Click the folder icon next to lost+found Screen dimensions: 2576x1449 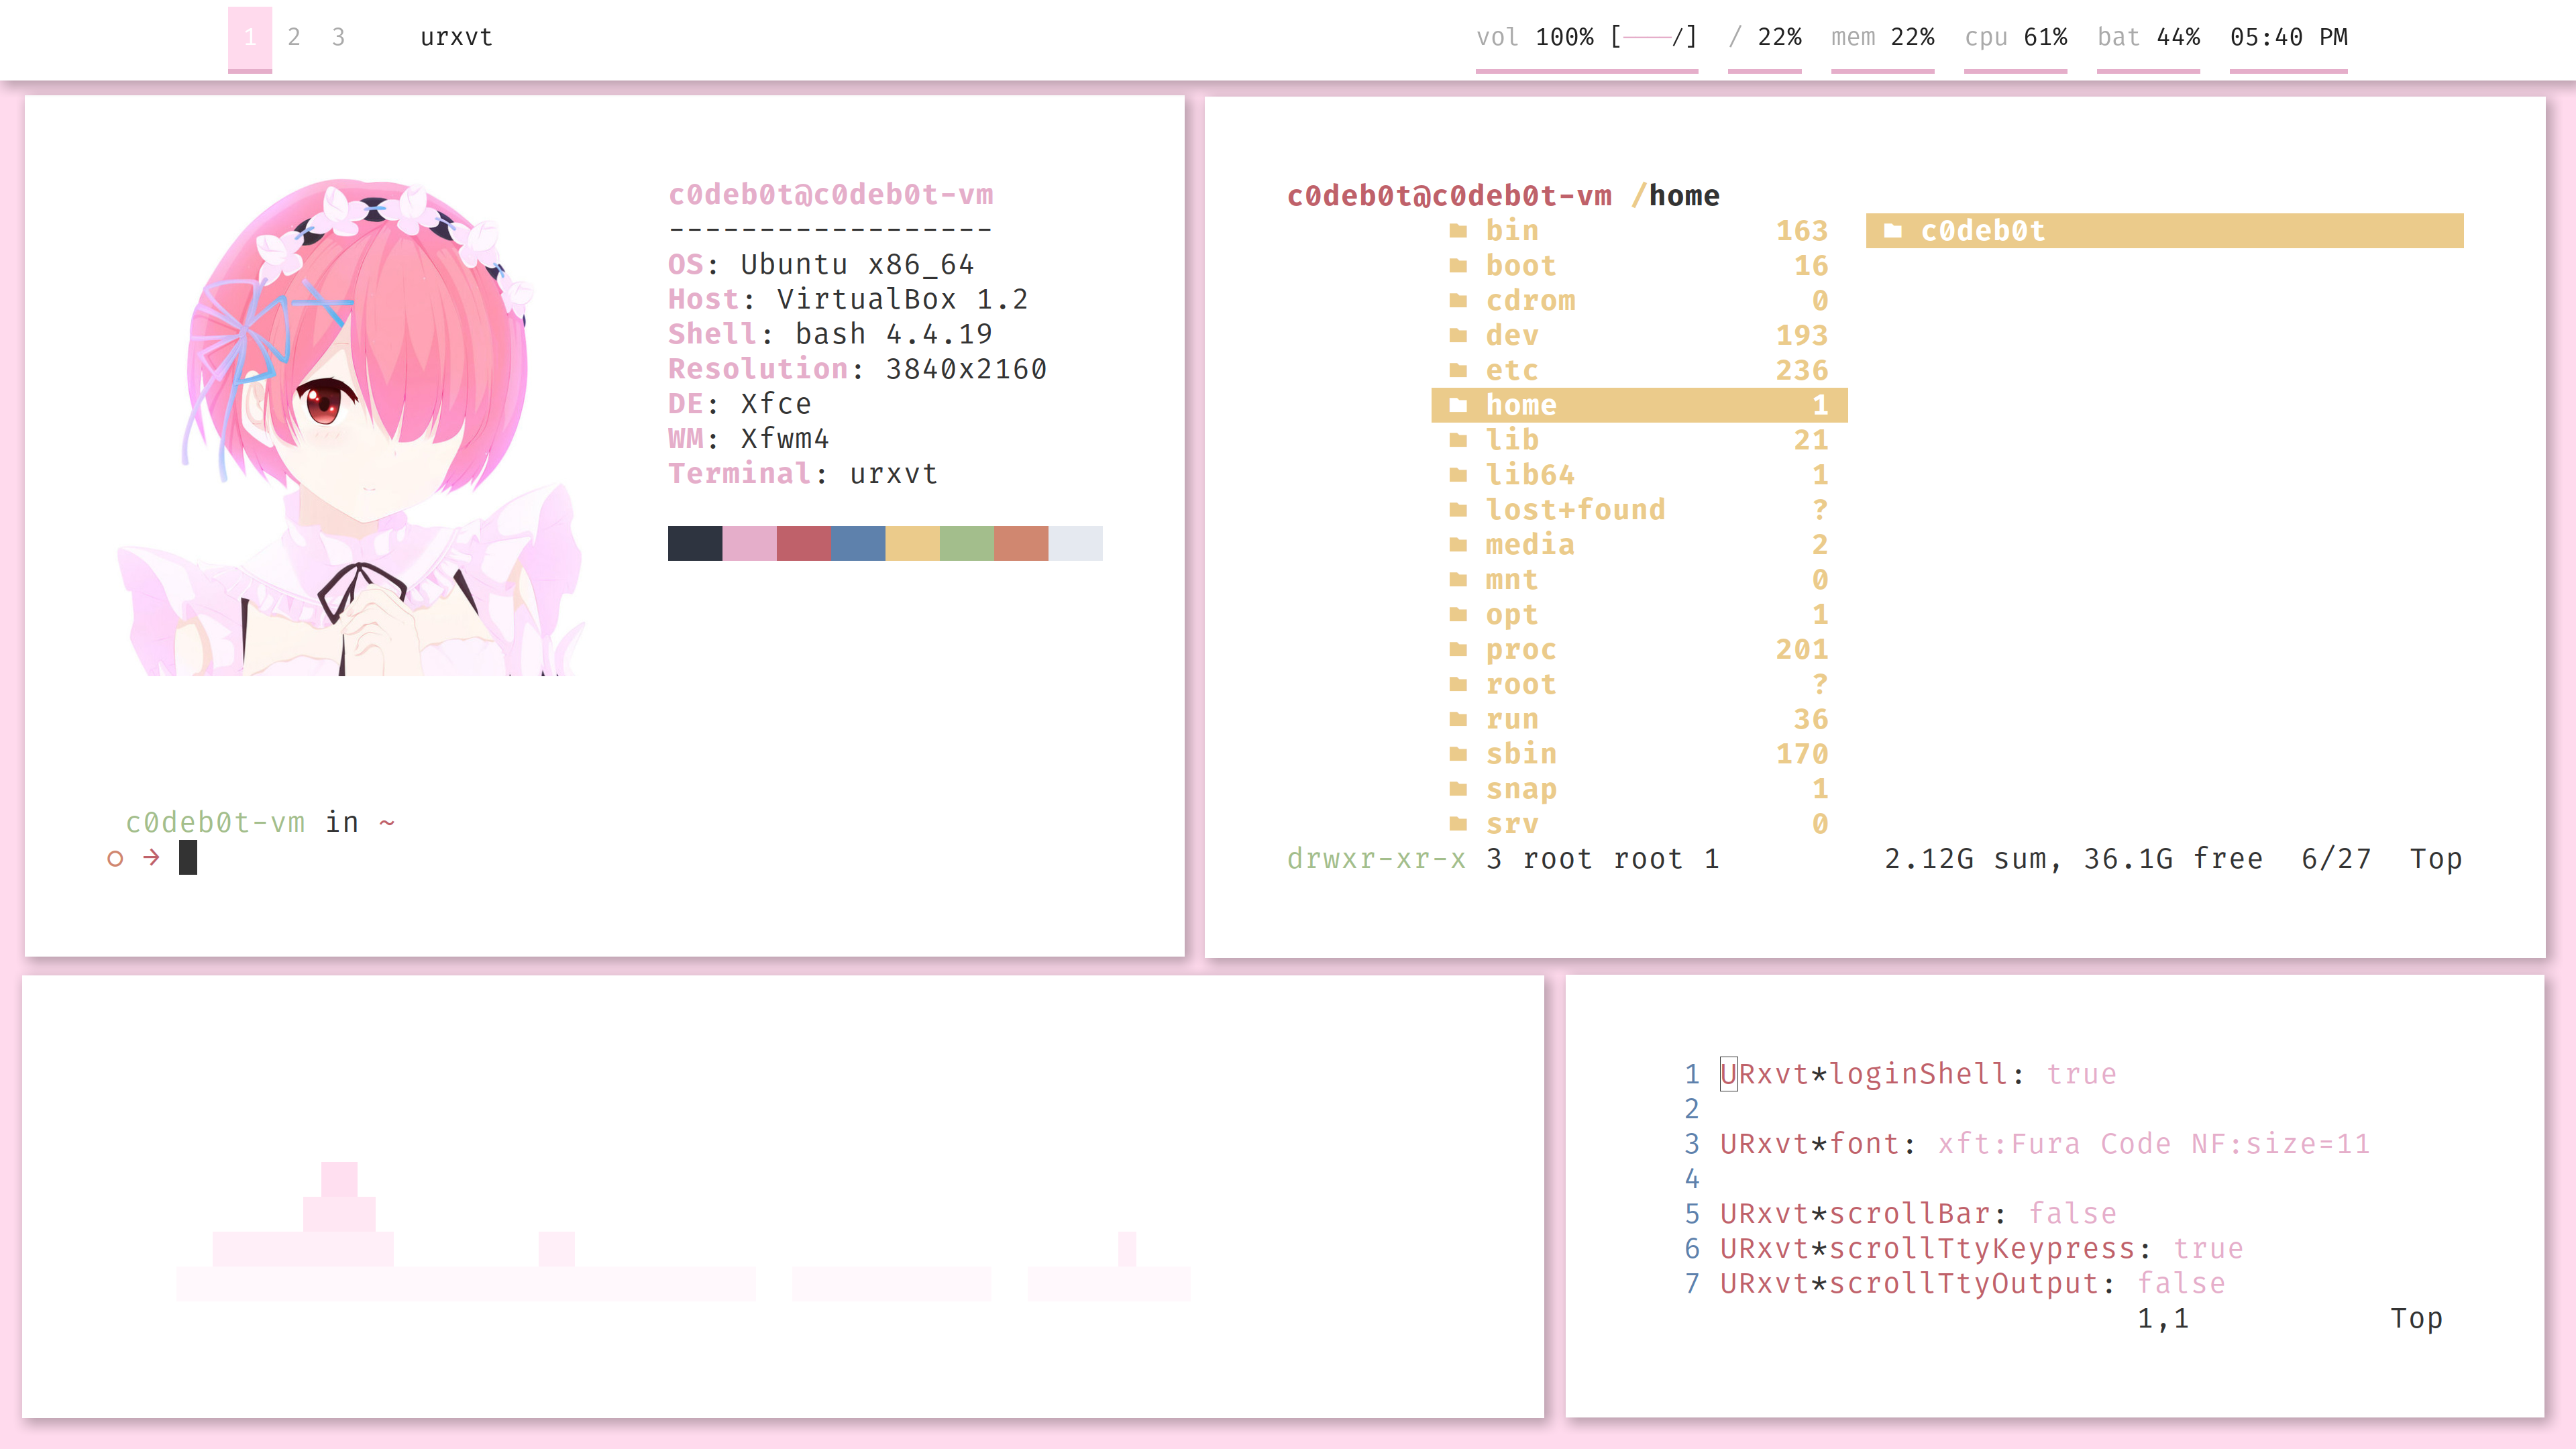click(x=1458, y=510)
